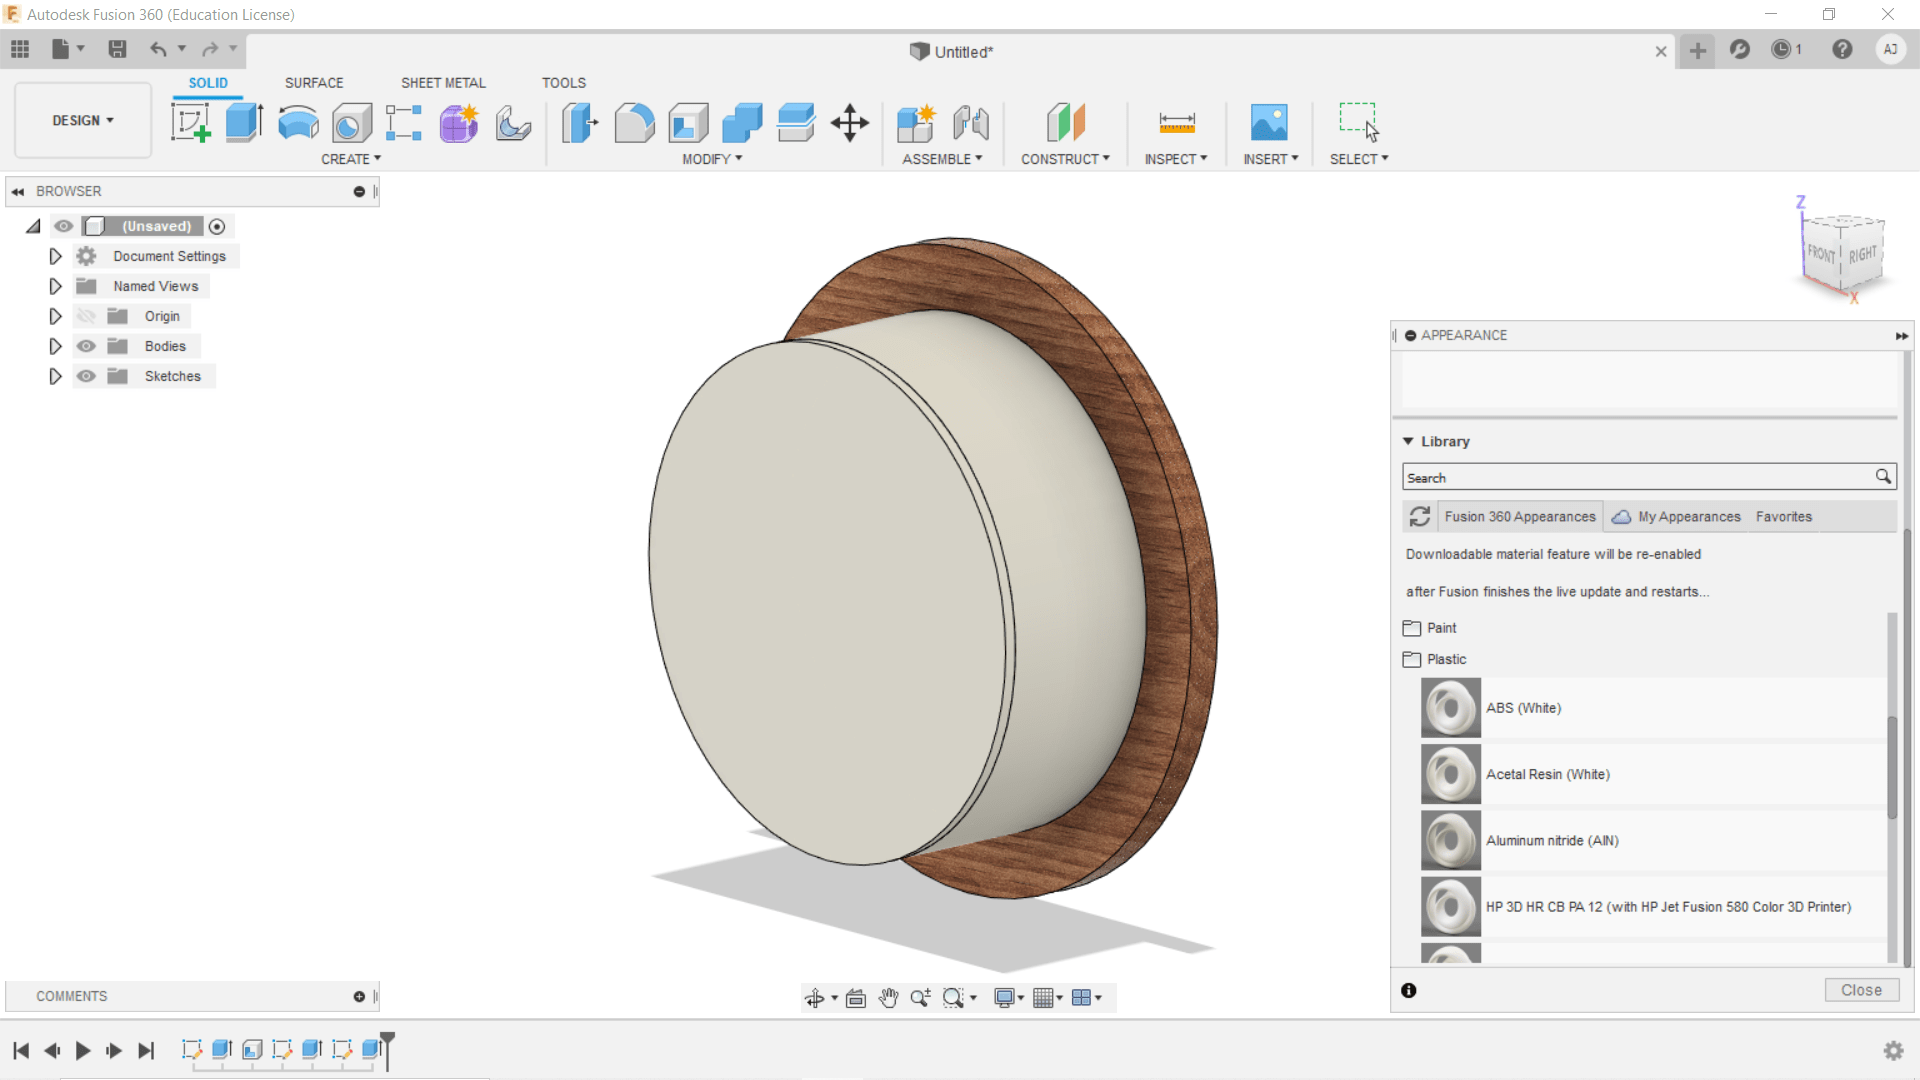The width and height of the screenshot is (1920, 1080).
Task: Click the Orbit navigation icon
Action: coord(814,998)
